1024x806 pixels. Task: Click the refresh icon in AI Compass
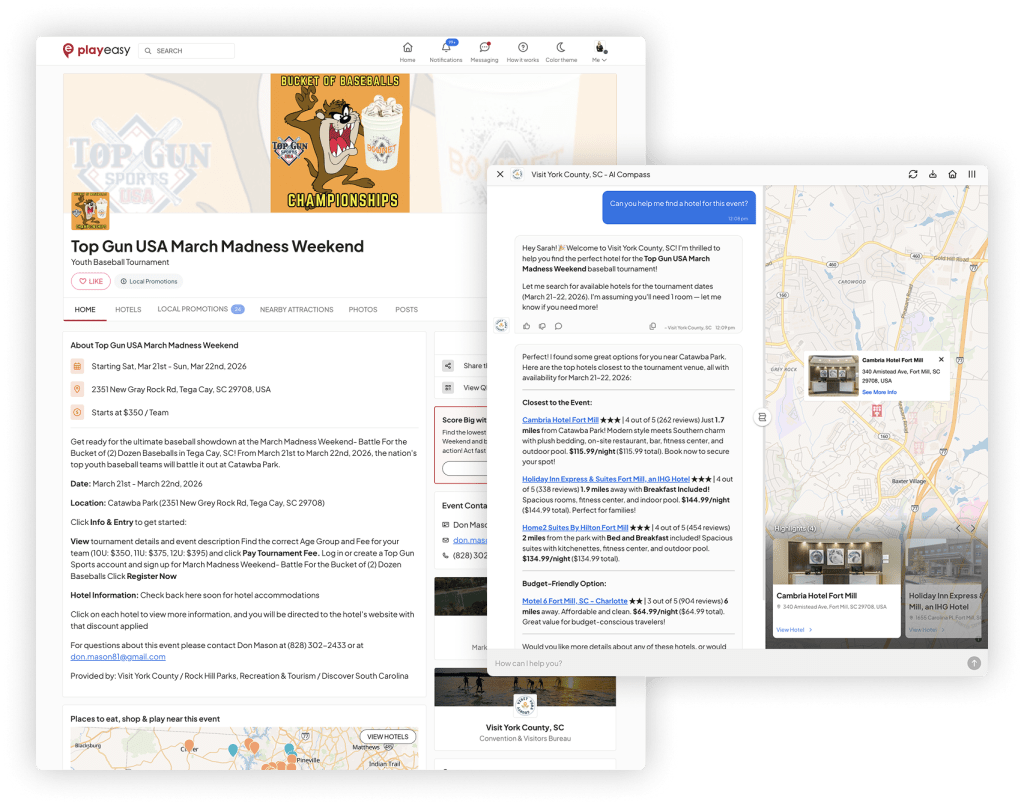pyautogui.click(x=913, y=174)
